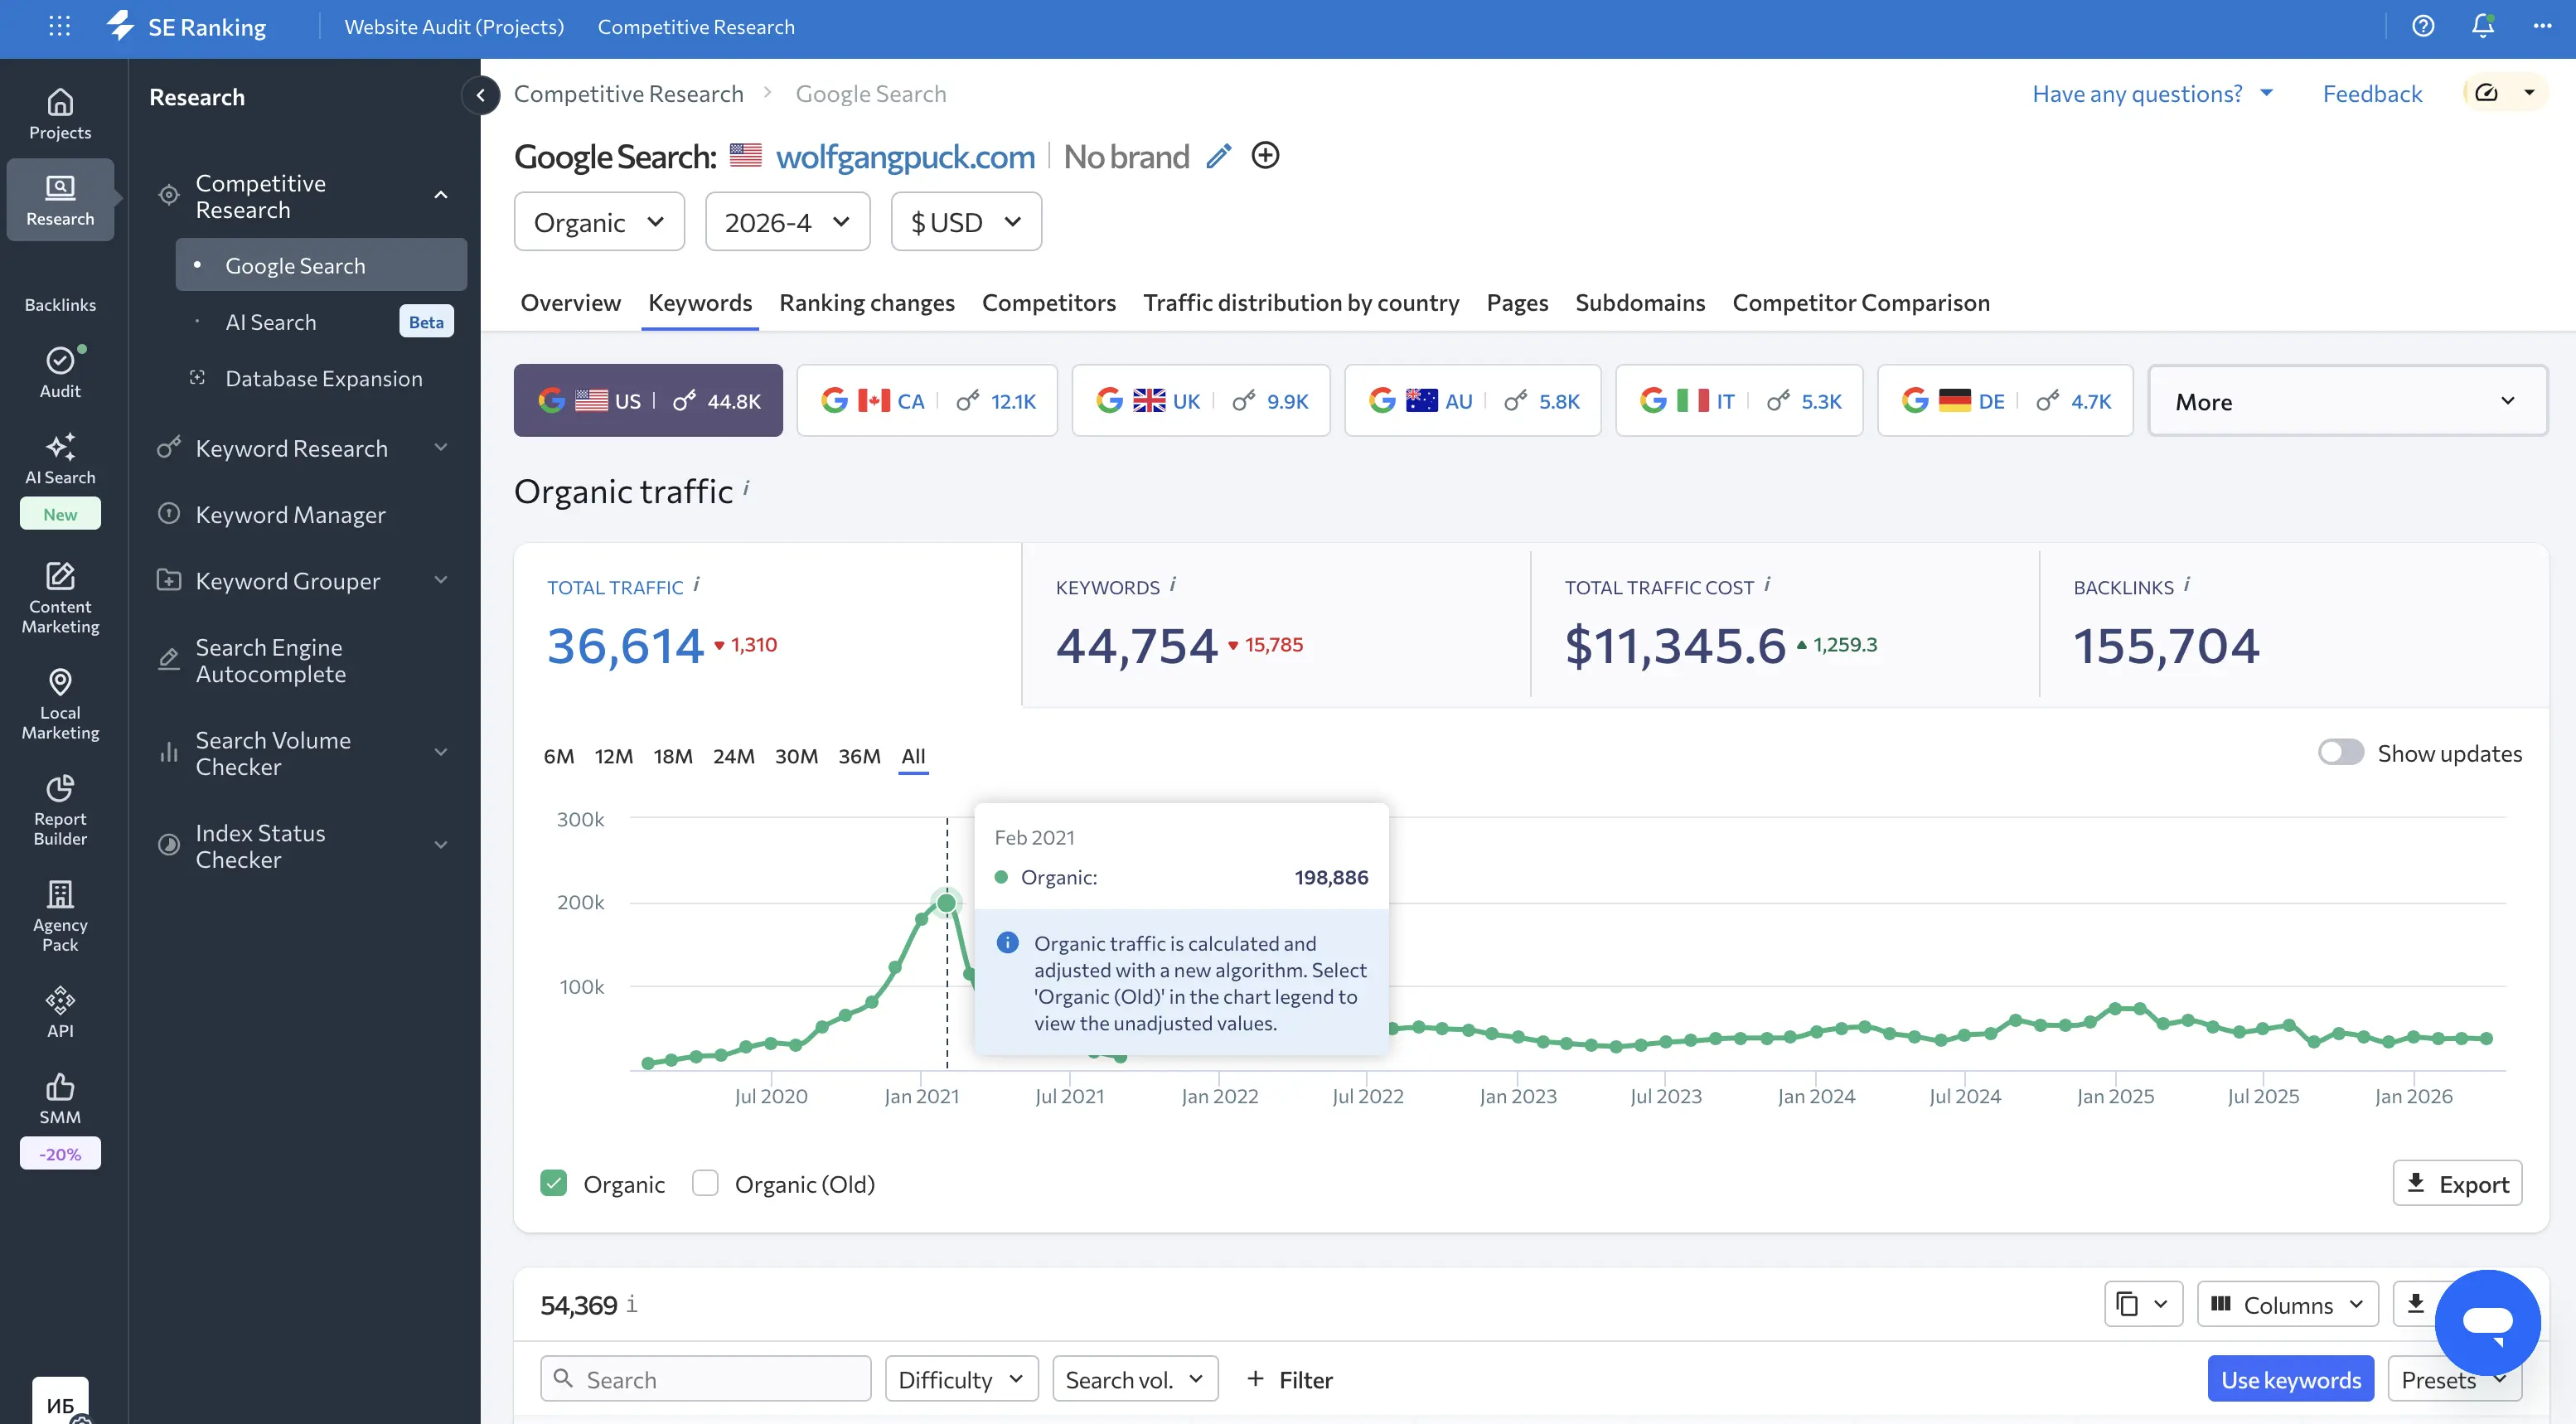Switch to the Competitors tab
This screenshot has height=1424, width=2576.
pos(1048,302)
